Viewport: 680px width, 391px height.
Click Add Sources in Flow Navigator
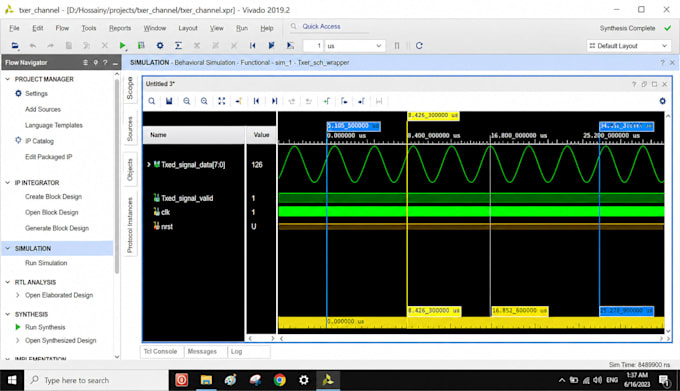click(43, 109)
